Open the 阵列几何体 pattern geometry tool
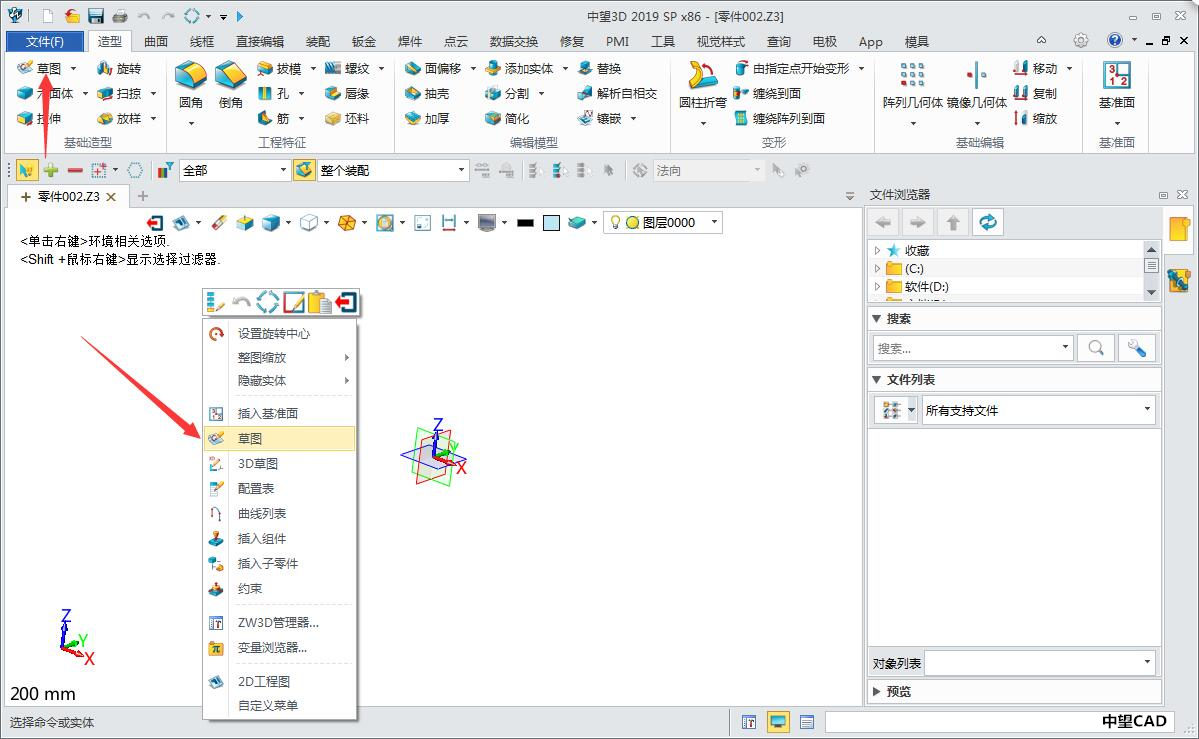1199x739 pixels. (912, 77)
